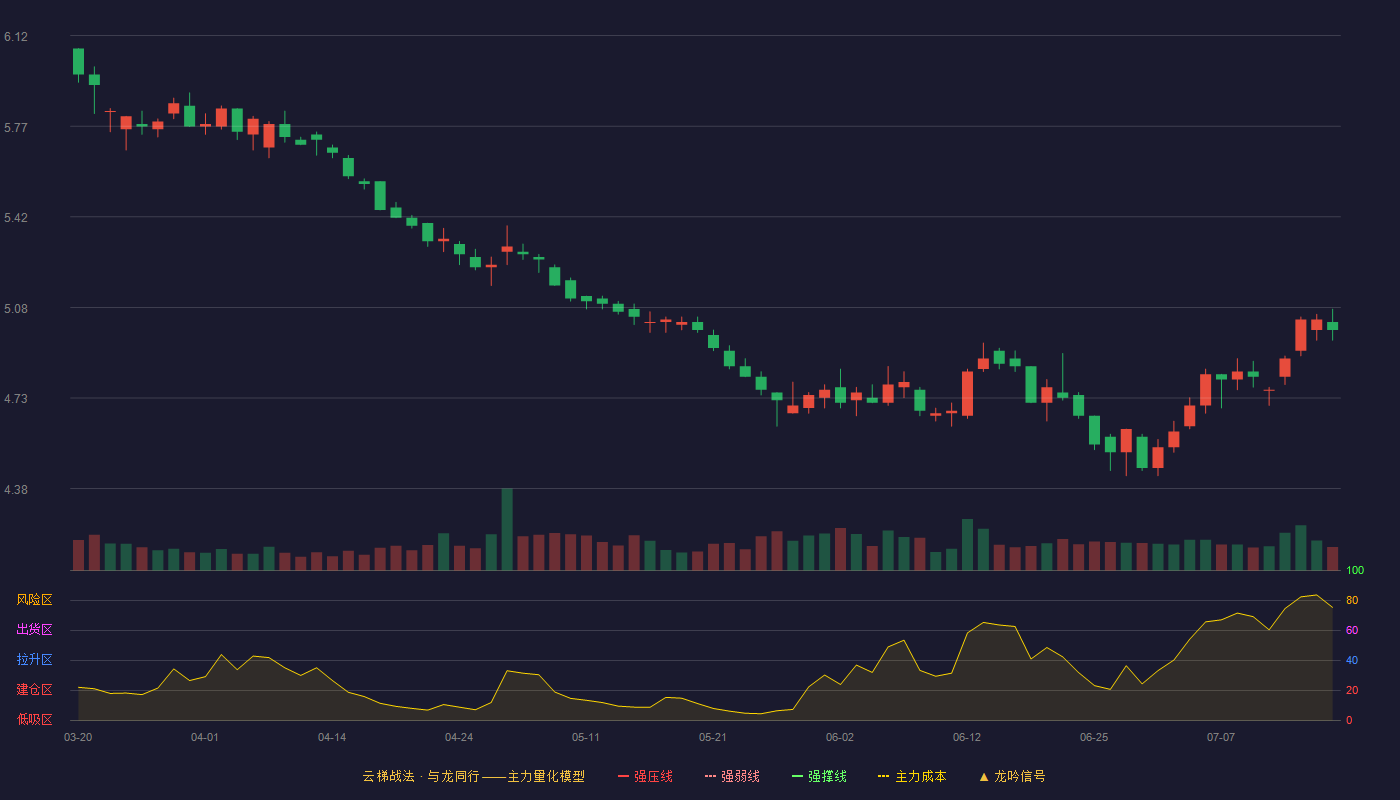Click the 05-21 date label
This screenshot has height=800, width=1400.
click(x=713, y=737)
